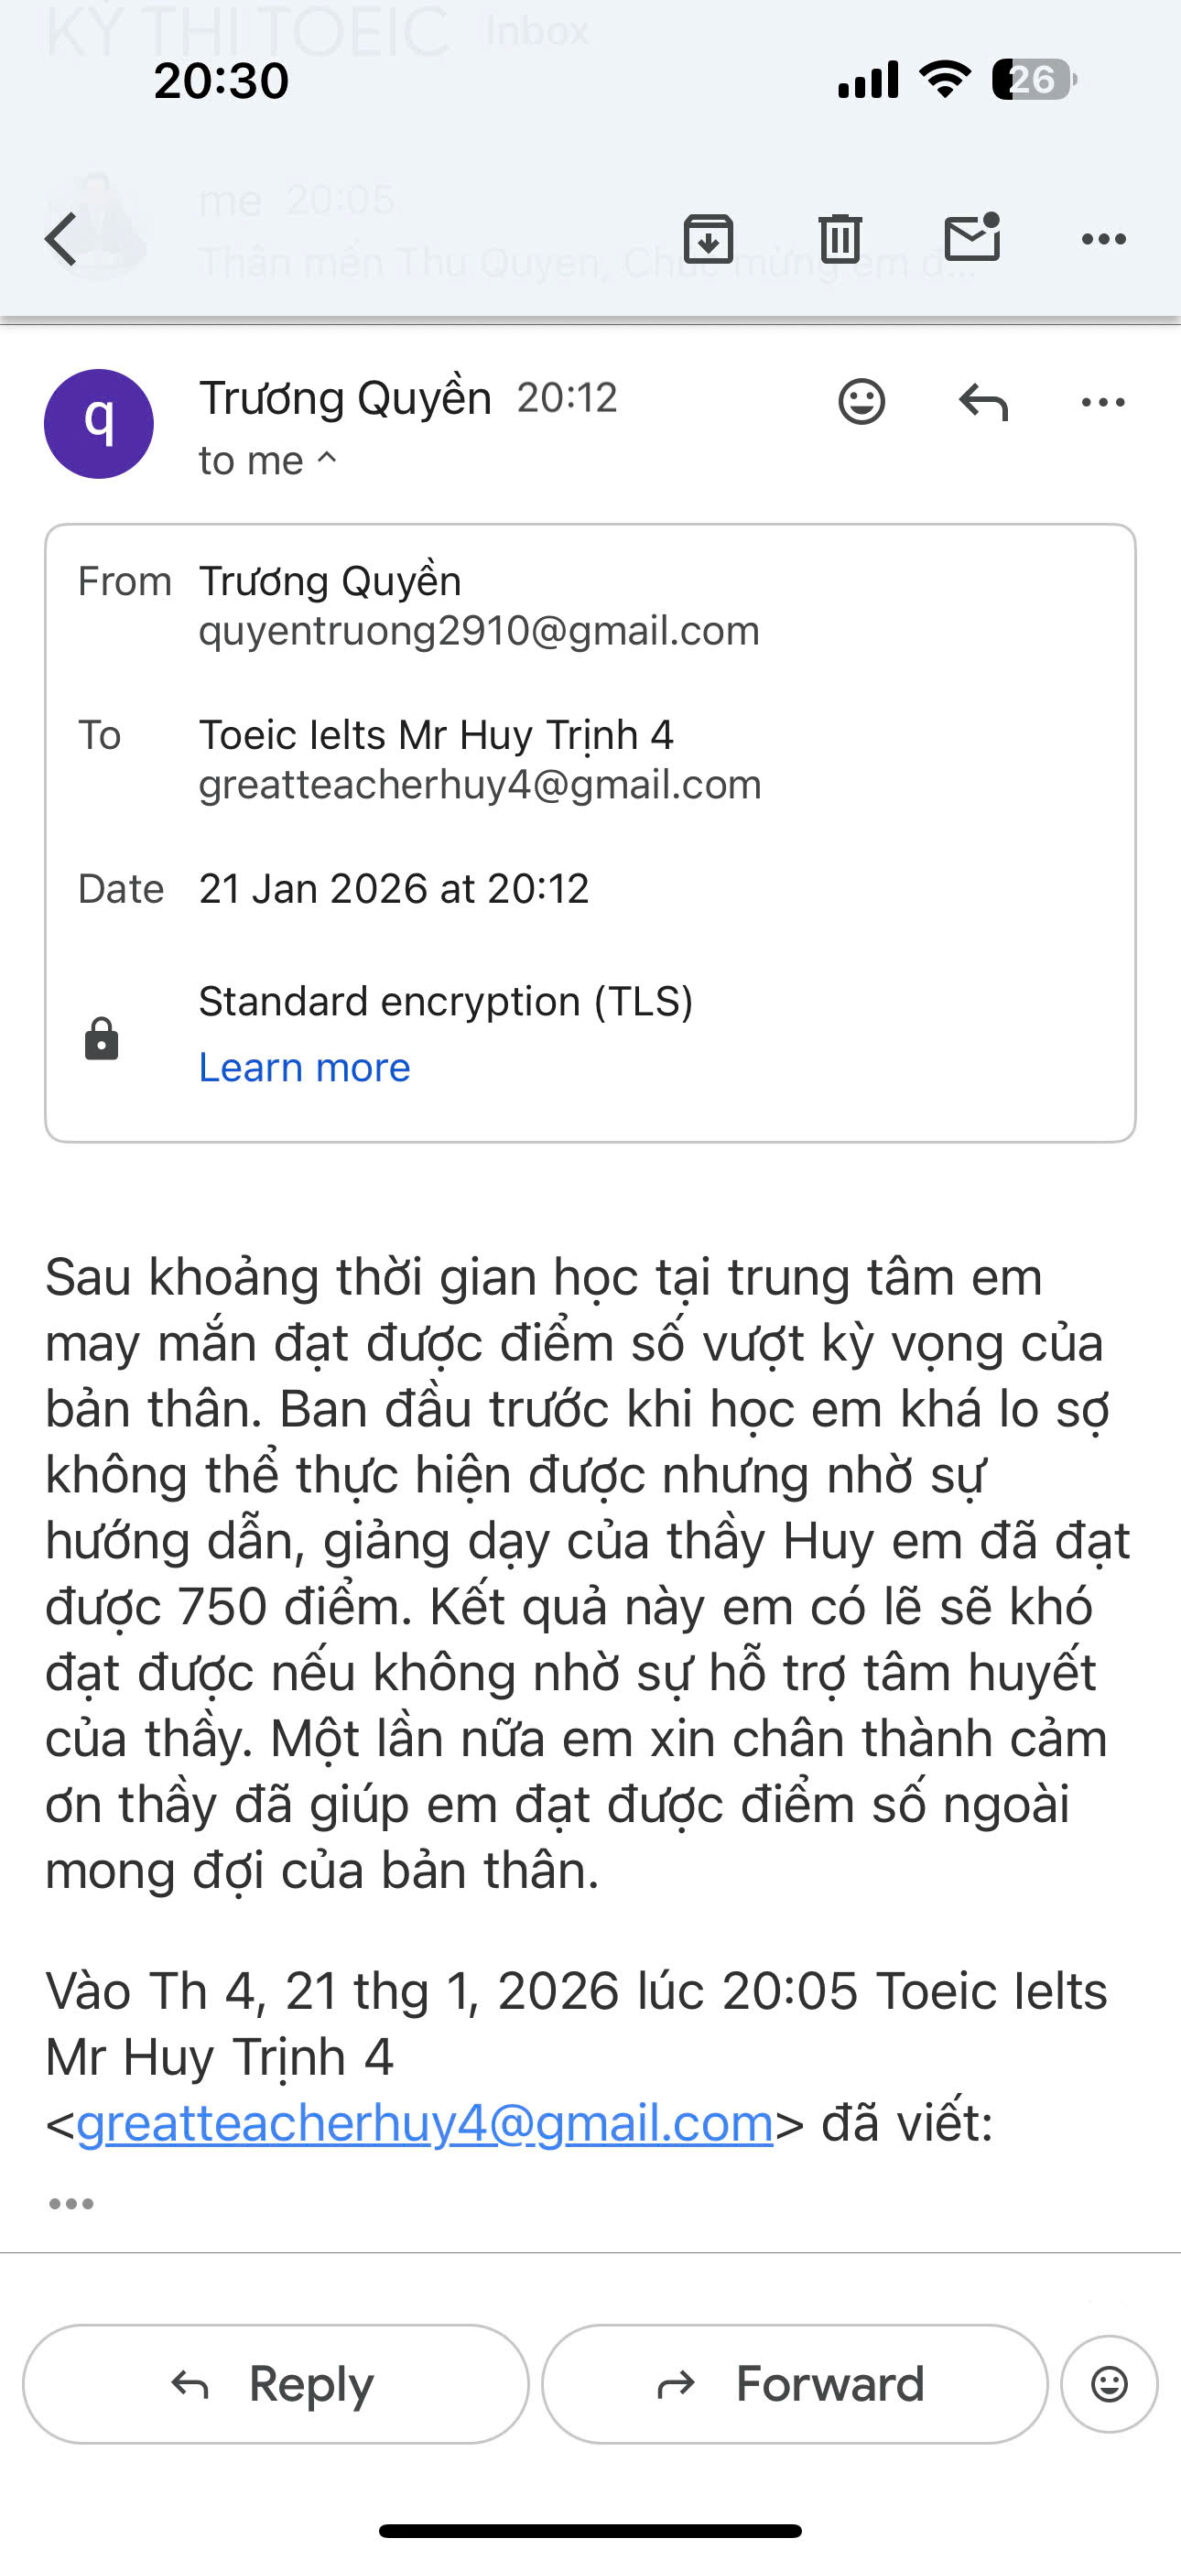Tap the bottom emoji reaction button
Screen dimensions: 1181x2560
pyautogui.click(x=1109, y=2384)
